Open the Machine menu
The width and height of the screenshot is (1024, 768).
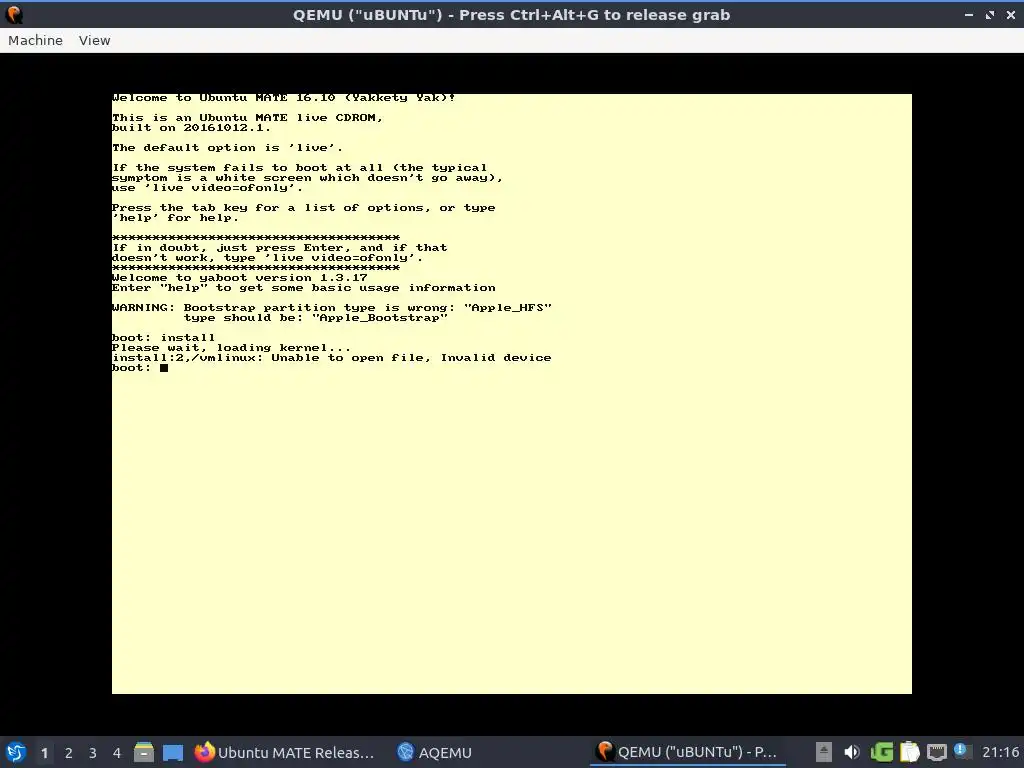point(35,40)
